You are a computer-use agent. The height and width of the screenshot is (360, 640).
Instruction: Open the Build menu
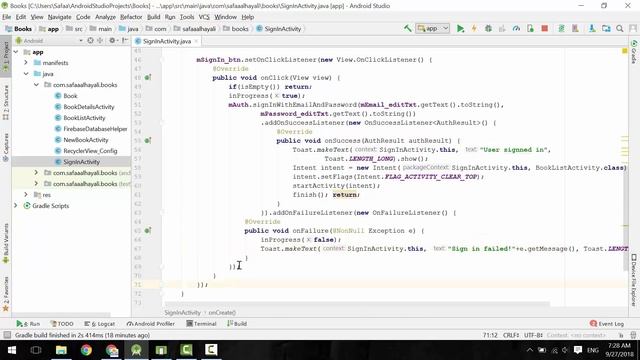153,17
